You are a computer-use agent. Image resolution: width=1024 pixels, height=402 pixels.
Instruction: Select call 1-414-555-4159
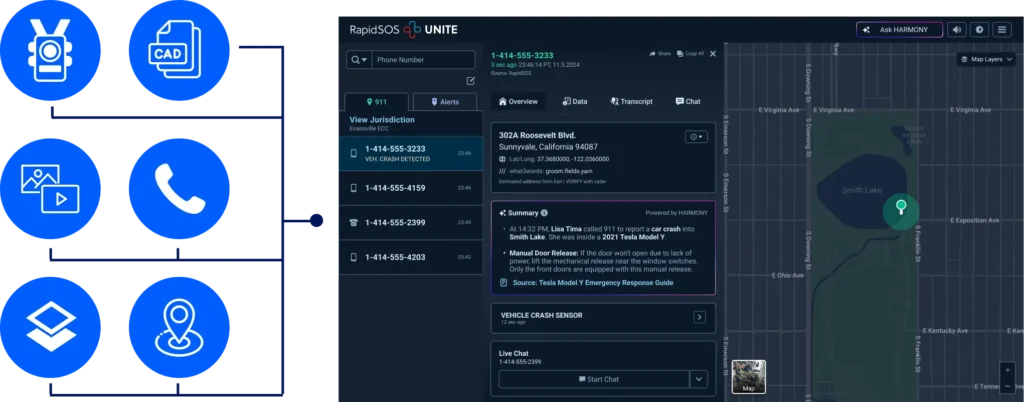(411, 188)
